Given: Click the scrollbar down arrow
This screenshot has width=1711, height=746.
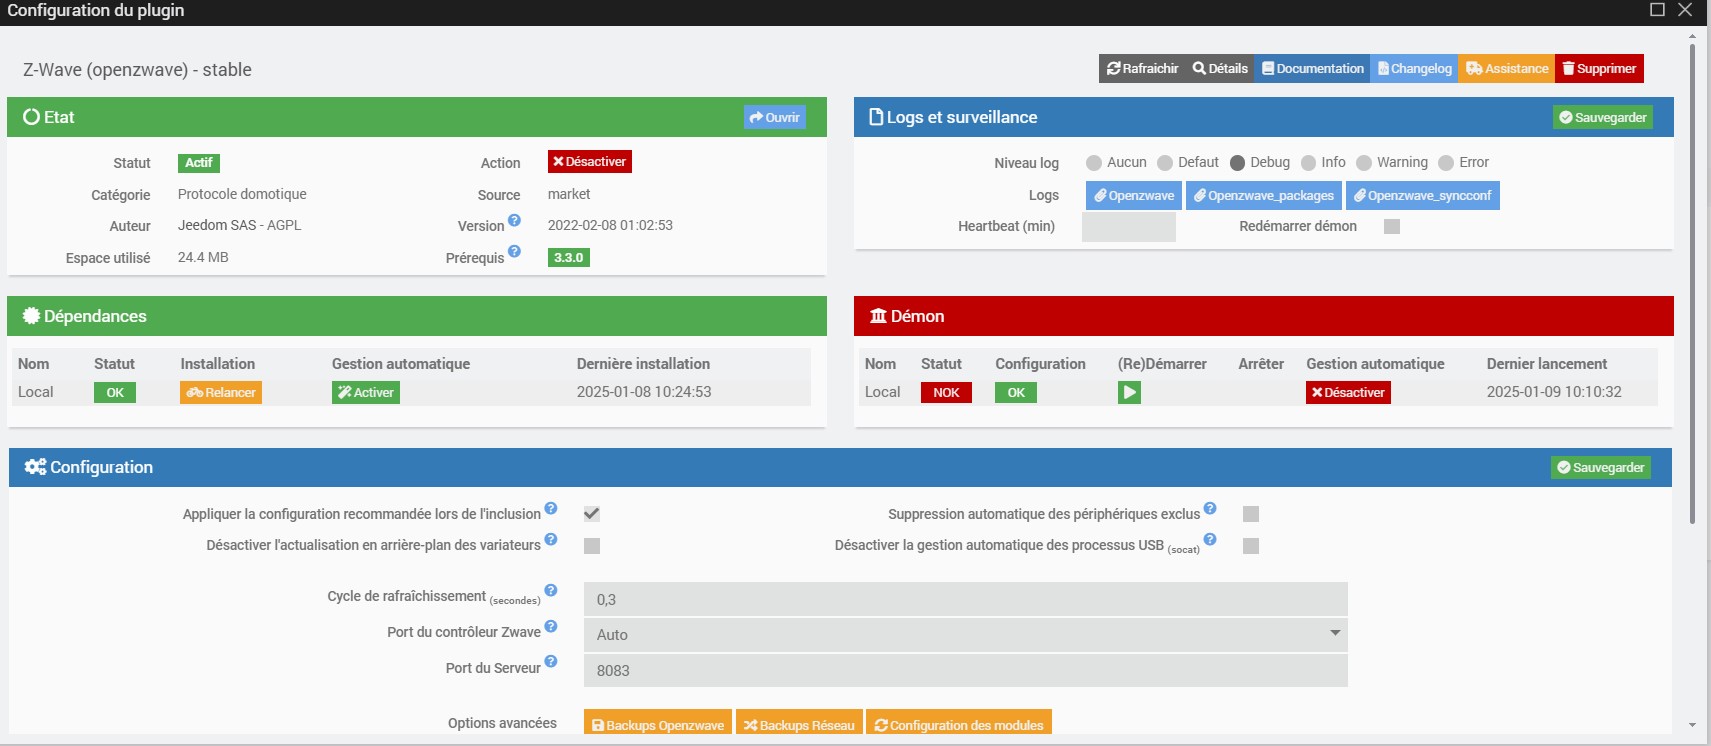Looking at the screenshot, I should [x=1692, y=725].
